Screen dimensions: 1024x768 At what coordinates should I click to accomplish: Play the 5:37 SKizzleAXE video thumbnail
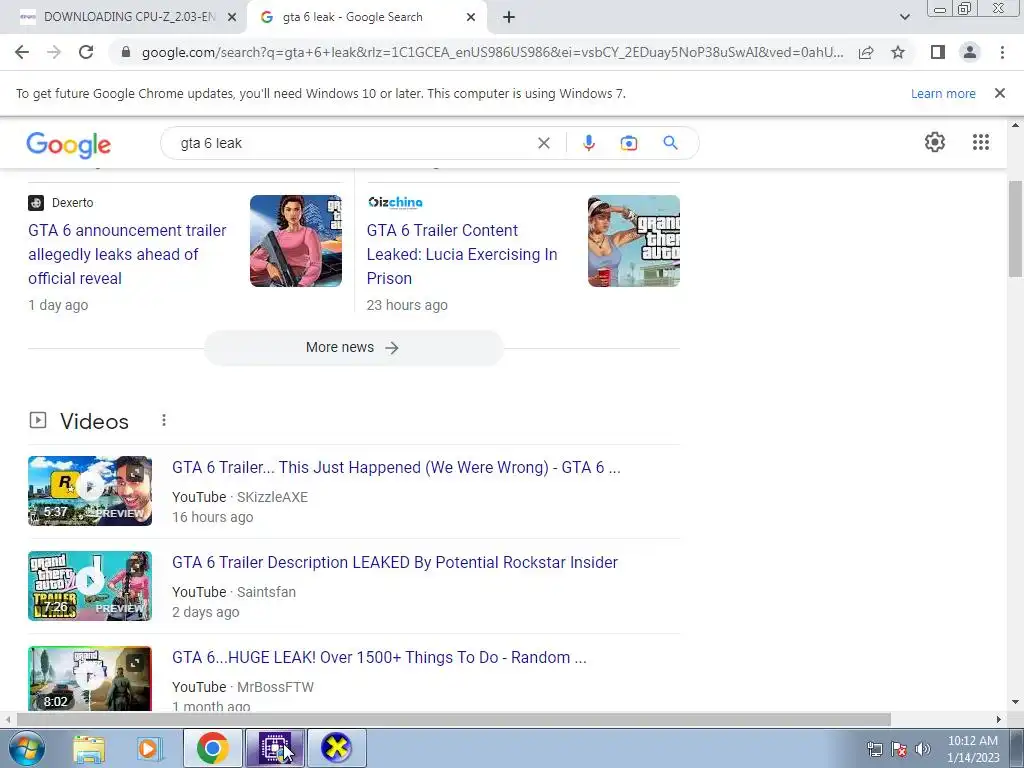tap(90, 490)
